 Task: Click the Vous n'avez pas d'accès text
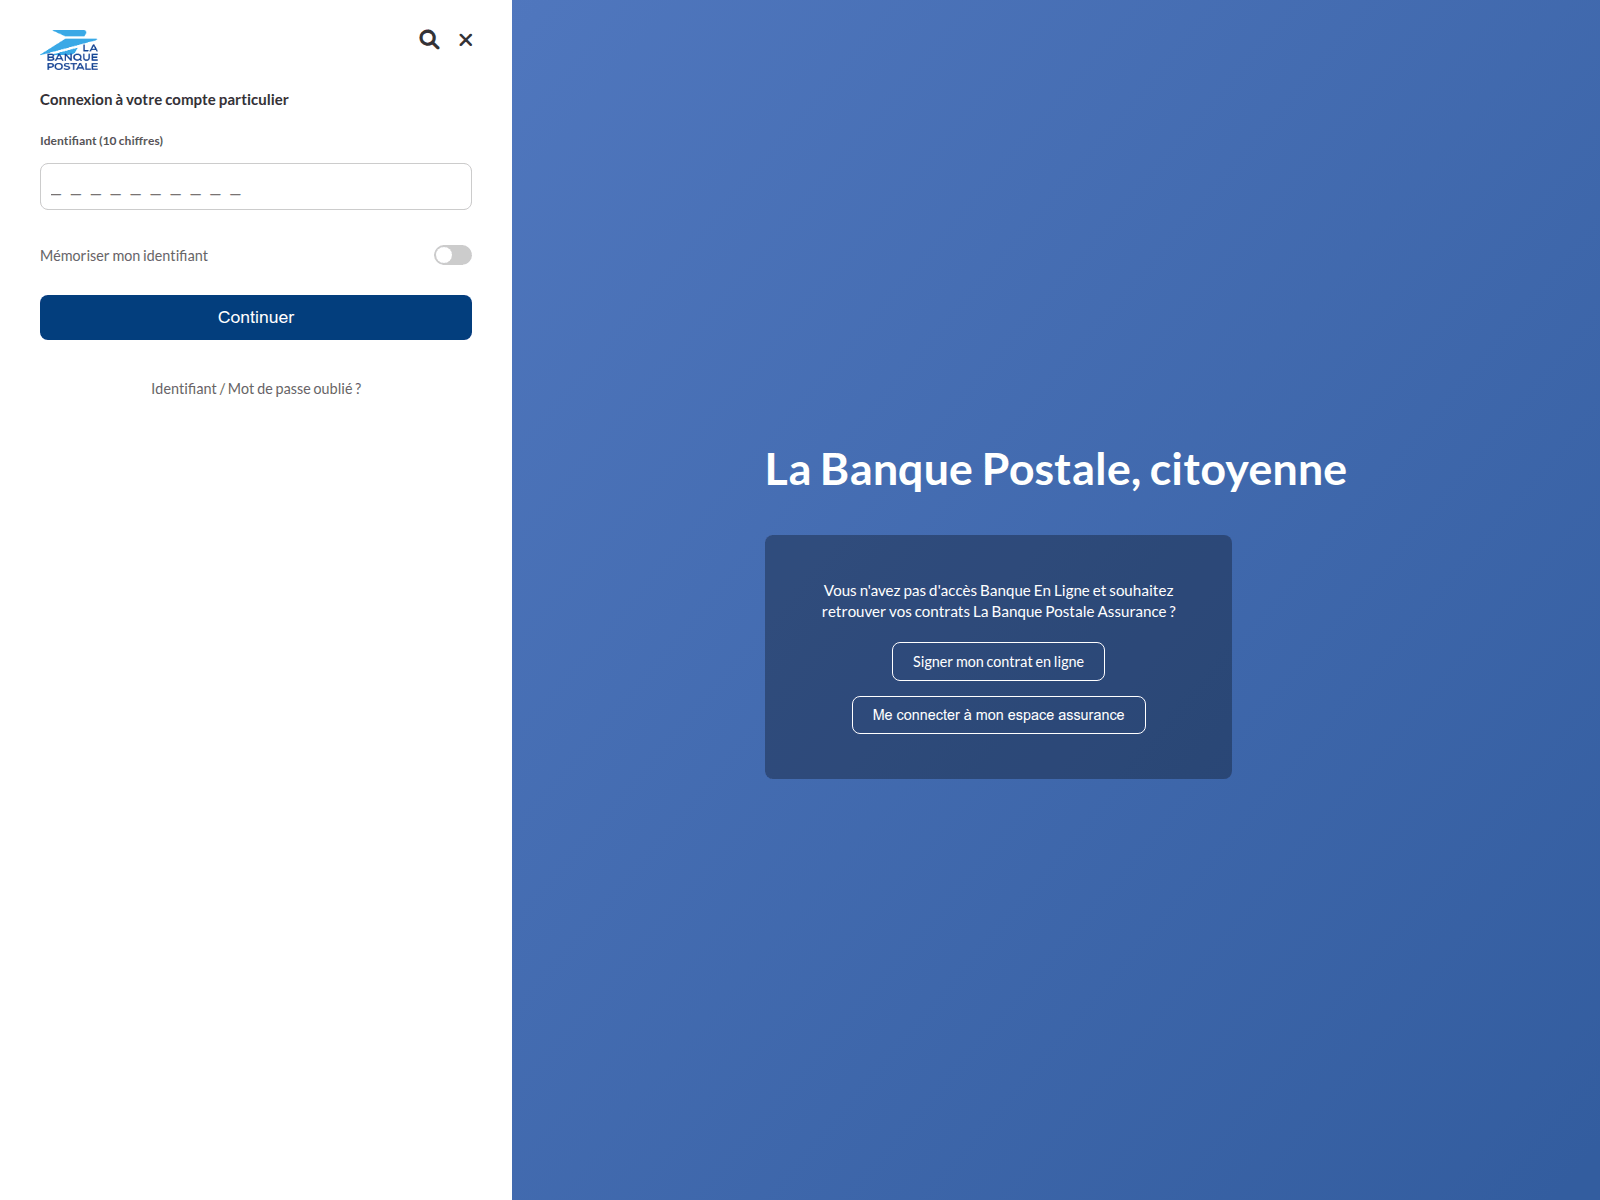click(x=999, y=601)
